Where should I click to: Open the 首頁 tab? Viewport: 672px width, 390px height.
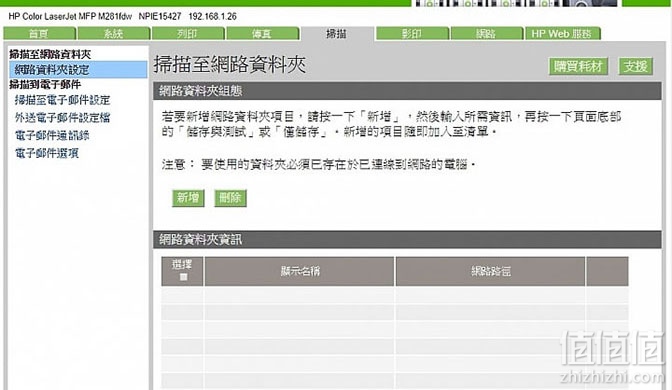(x=39, y=33)
